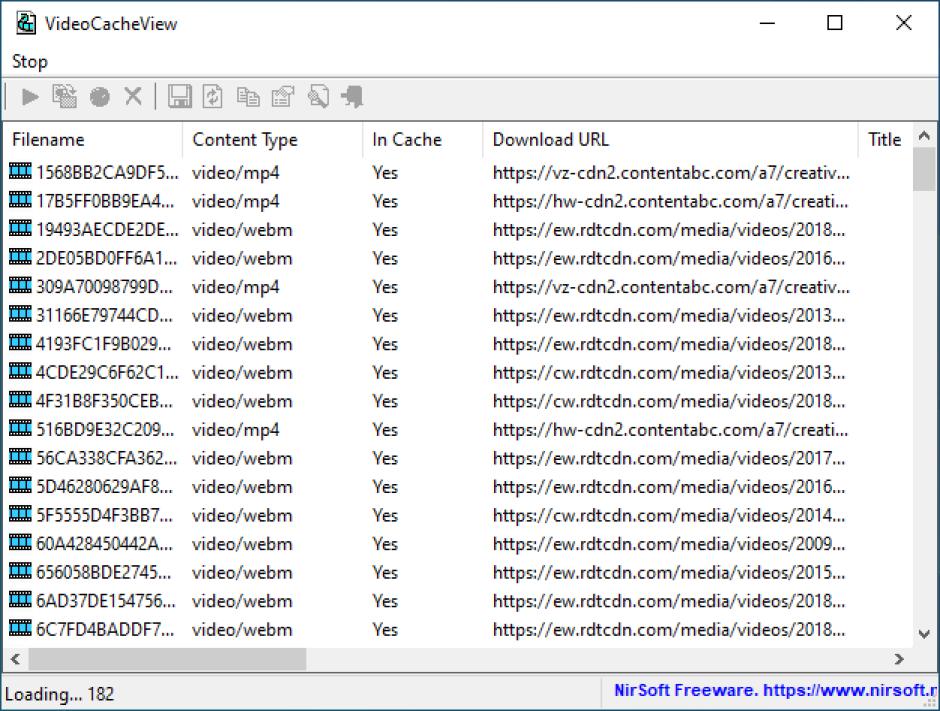The image size is (940, 711).
Task: Click film icon of row 4F31B8F350CEB
Action: pyautogui.click(x=20, y=400)
